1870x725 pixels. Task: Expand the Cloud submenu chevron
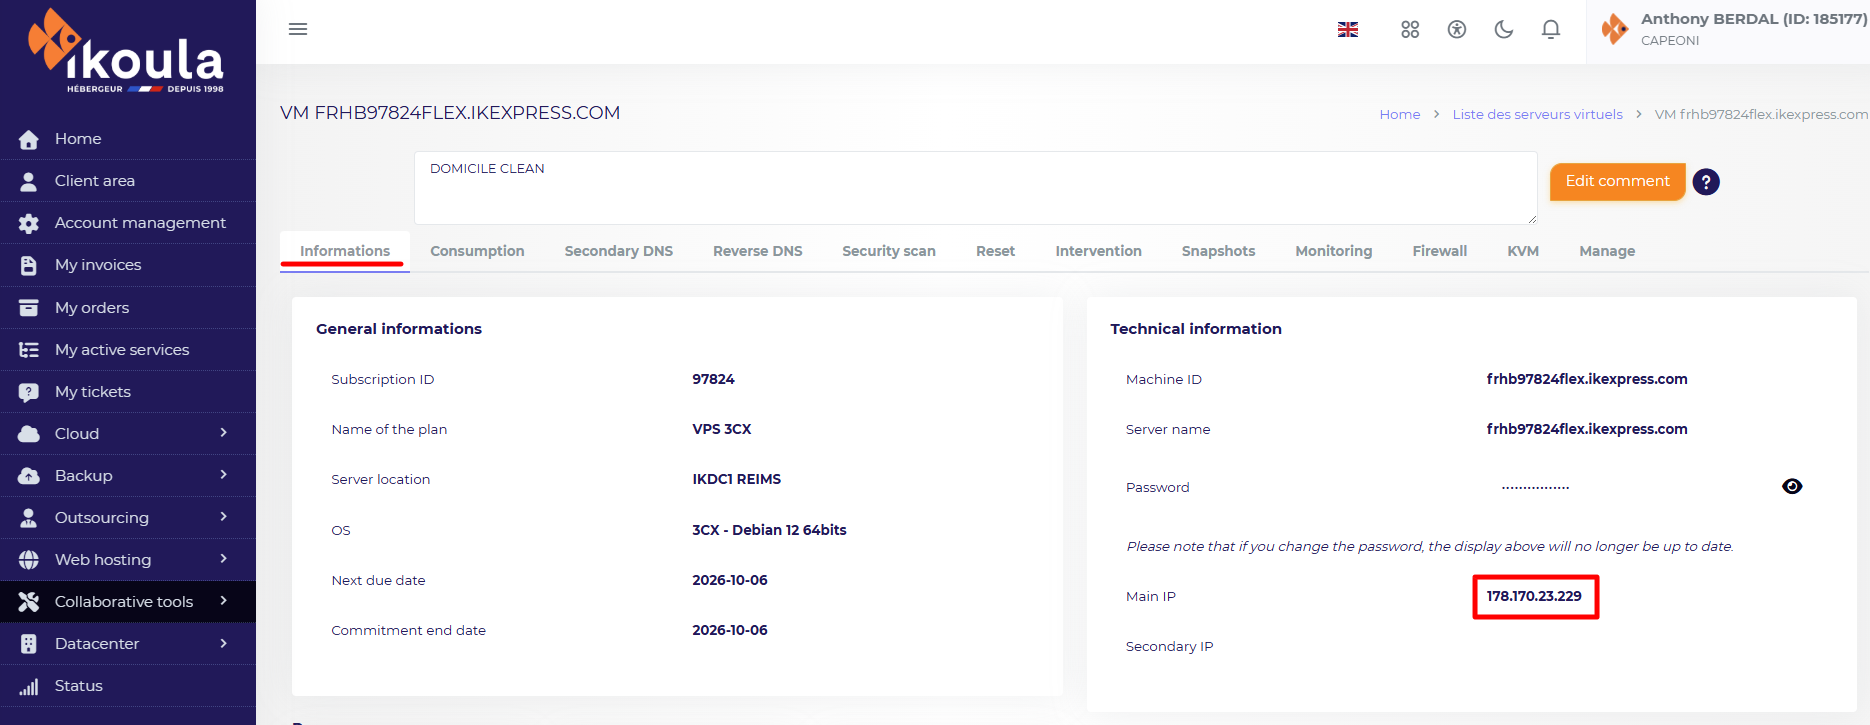pos(224,433)
